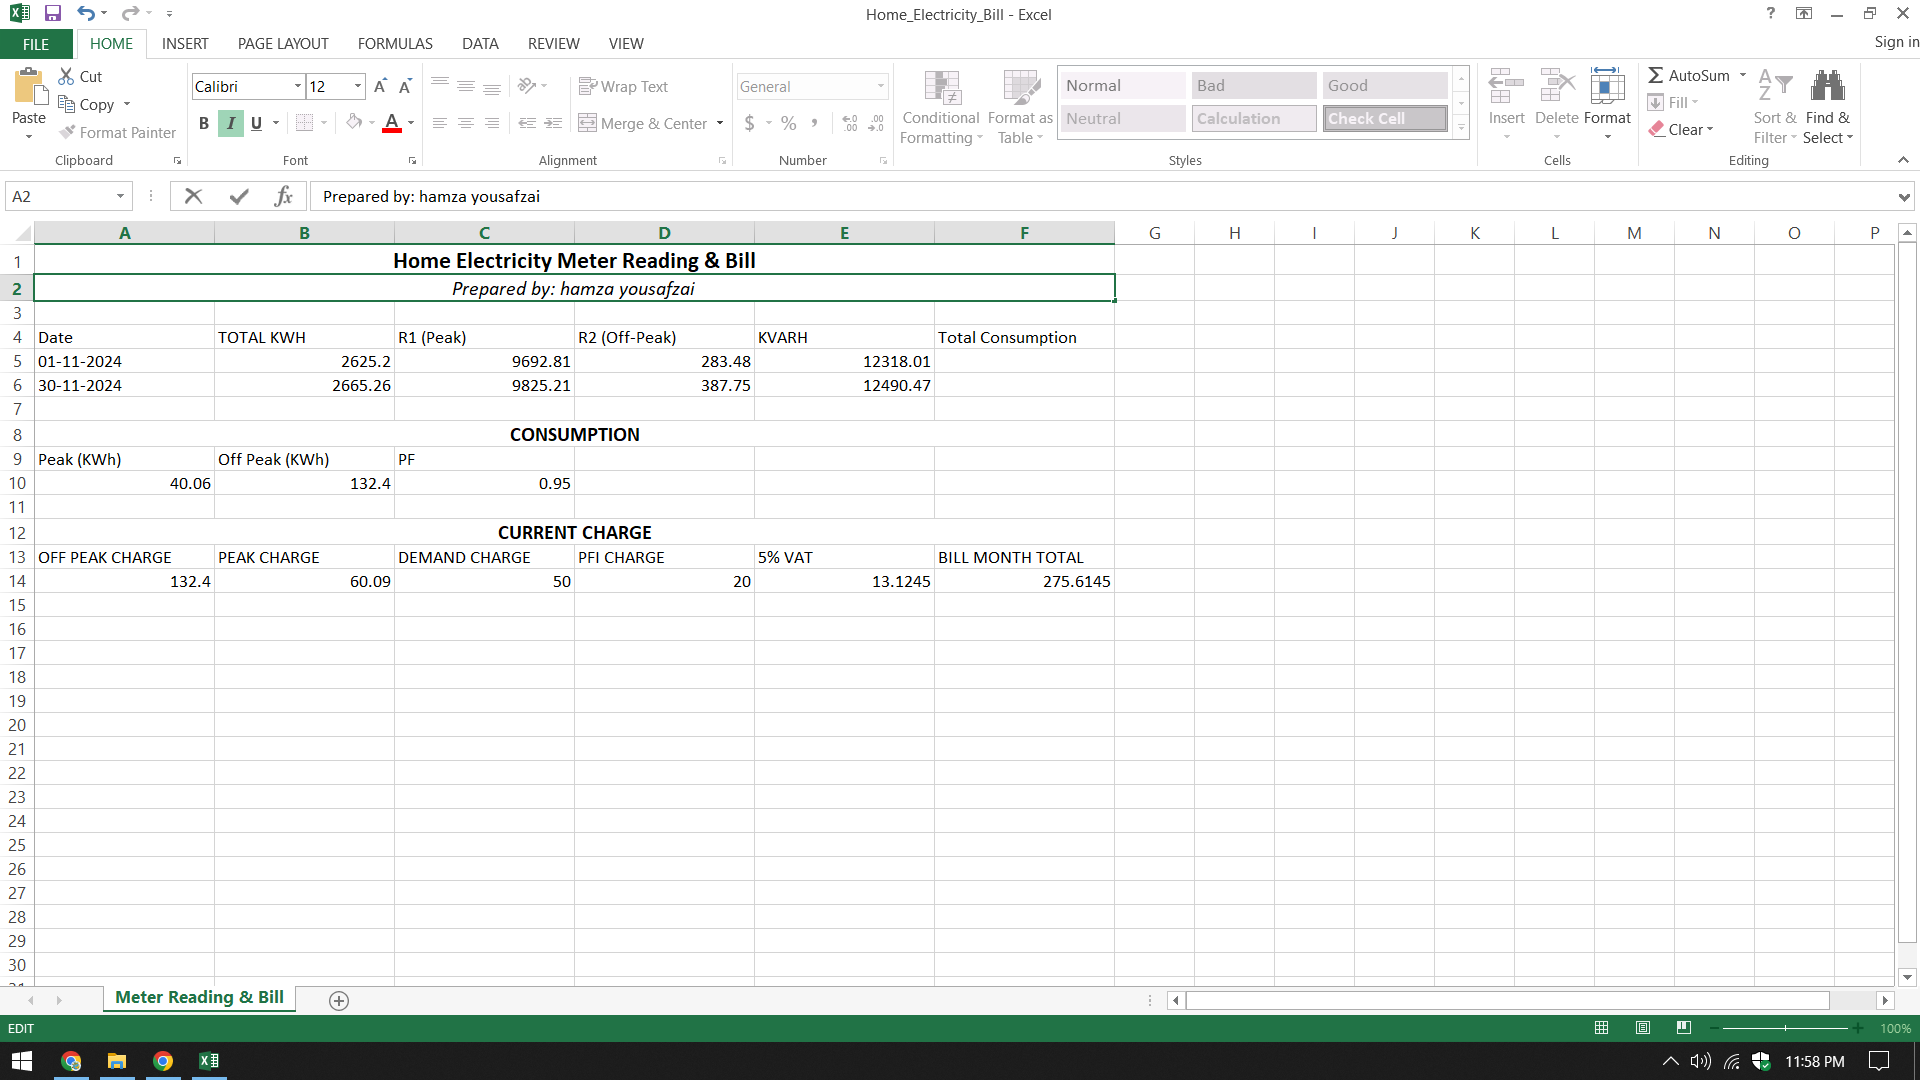Switch to the PAGE LAYOUT tab
This screenshot has height=1080, width=1920.
tap(283, 44)
